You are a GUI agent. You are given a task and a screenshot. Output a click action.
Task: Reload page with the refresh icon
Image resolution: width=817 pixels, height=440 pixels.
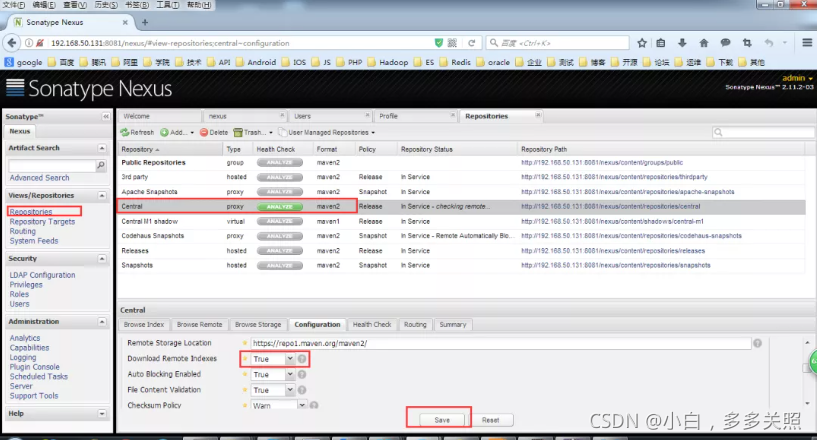pyautogui.click(x=472, y=43)
